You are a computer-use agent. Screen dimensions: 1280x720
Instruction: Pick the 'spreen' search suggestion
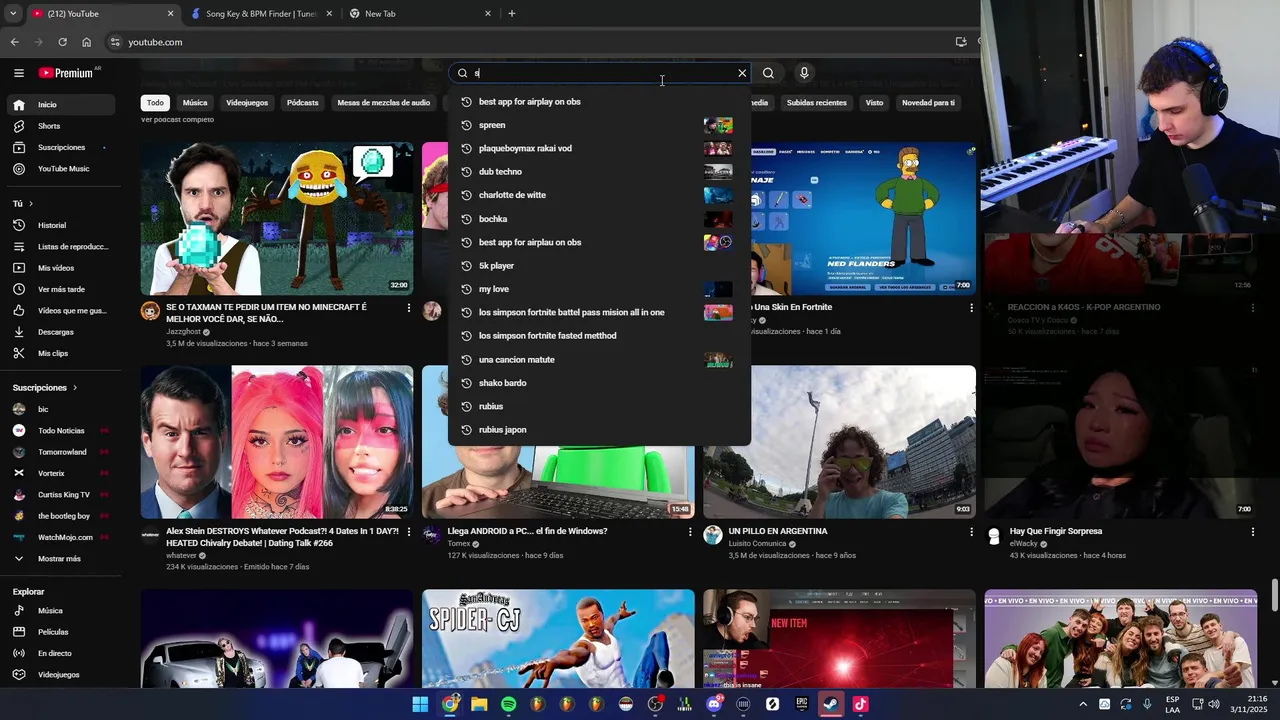click(x=599, y=125)
